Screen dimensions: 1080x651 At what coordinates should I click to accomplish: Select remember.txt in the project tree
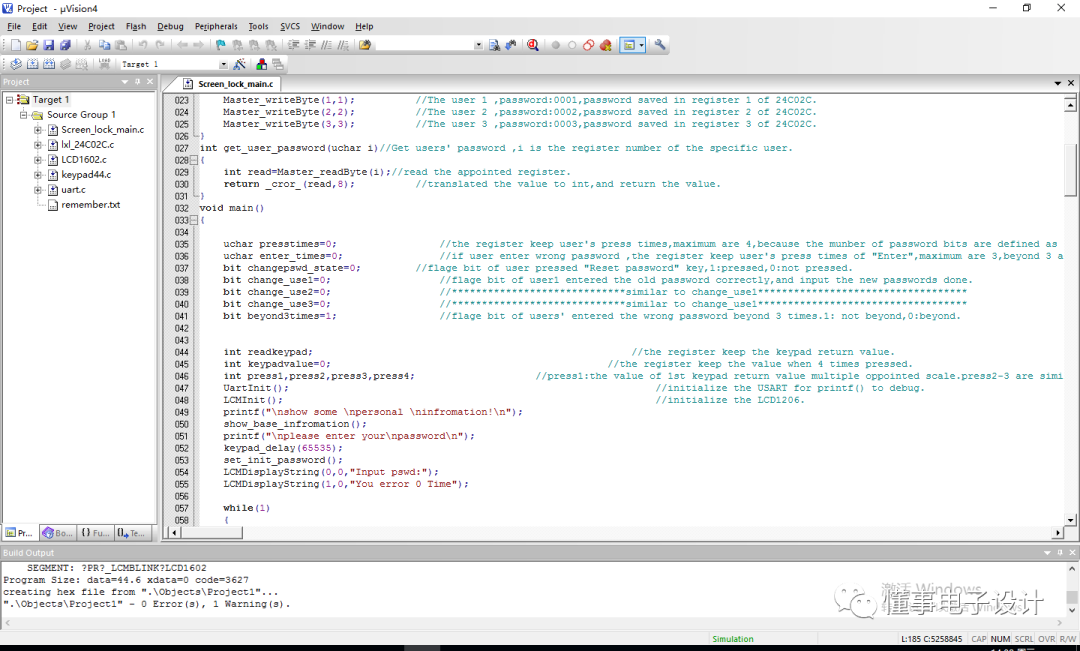click(x=91, y=205)
